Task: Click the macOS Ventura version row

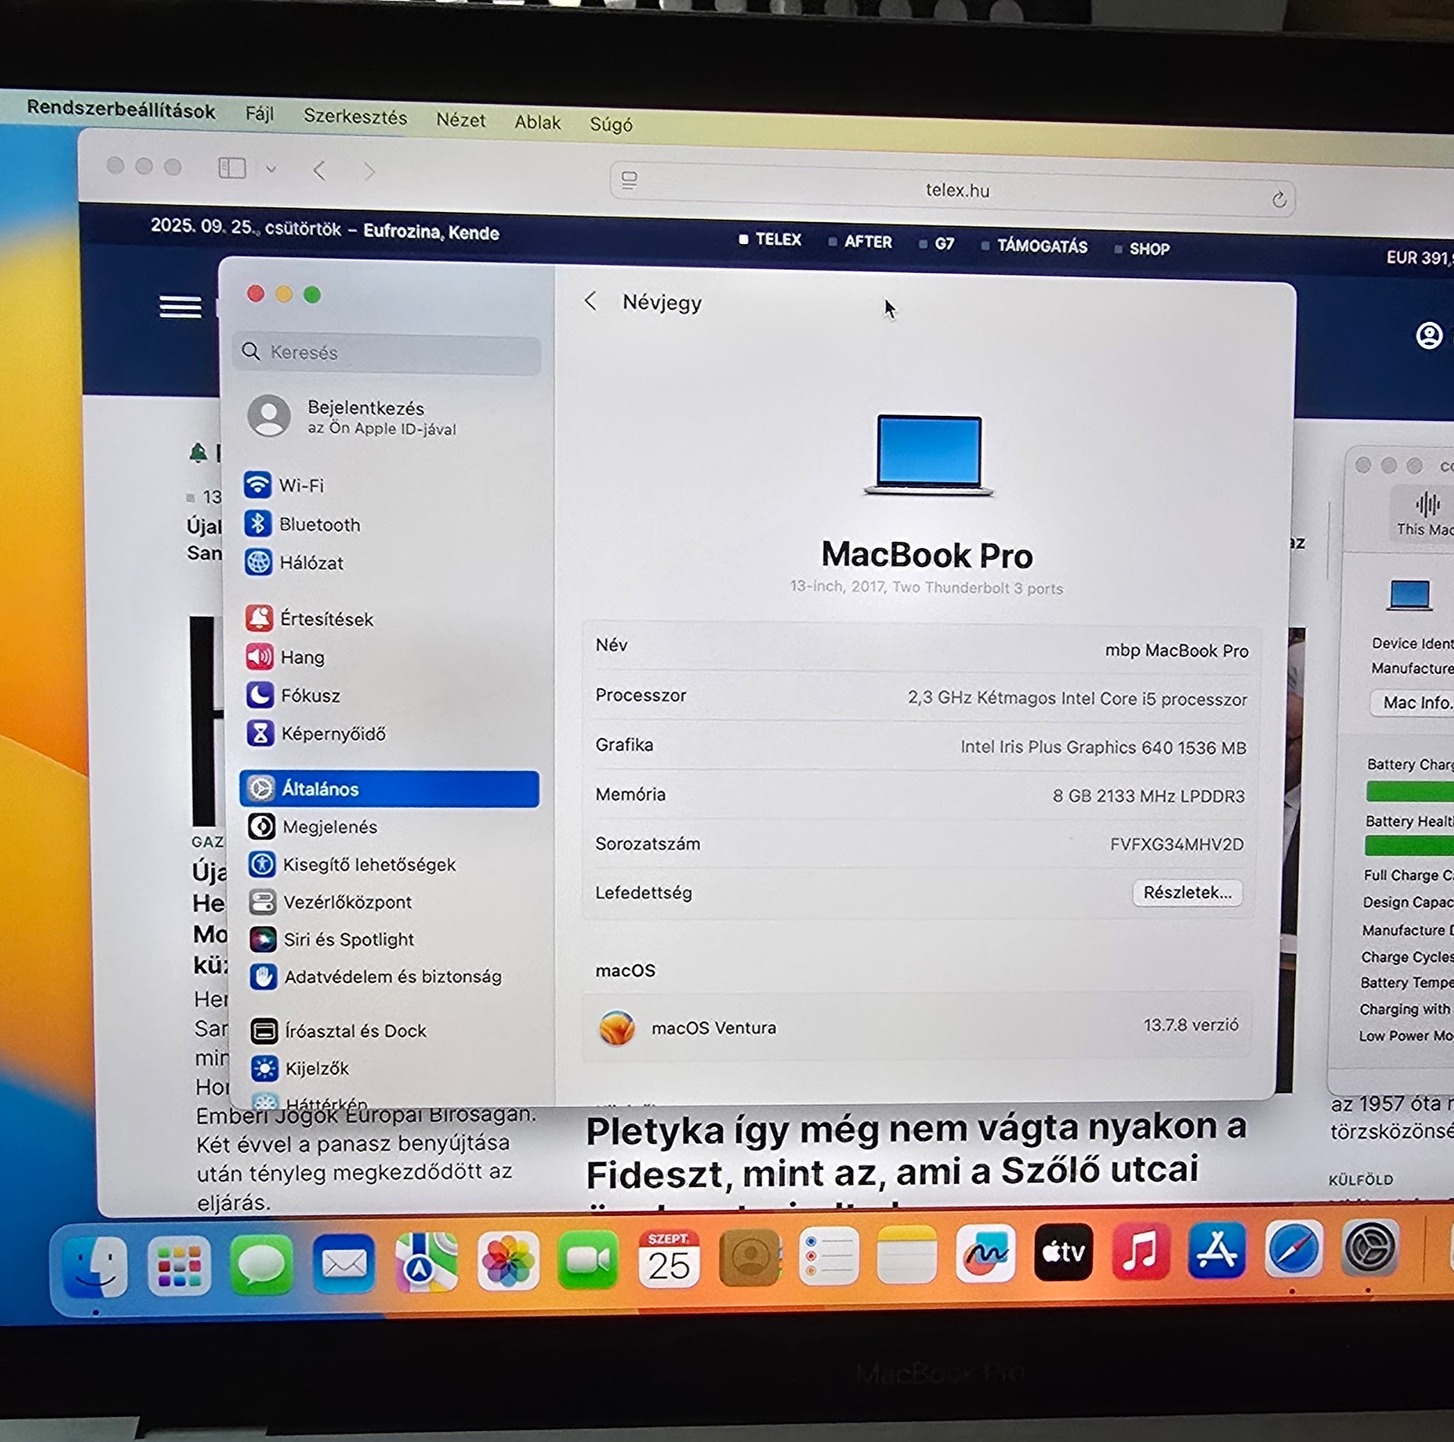Action: [917, 1026]
